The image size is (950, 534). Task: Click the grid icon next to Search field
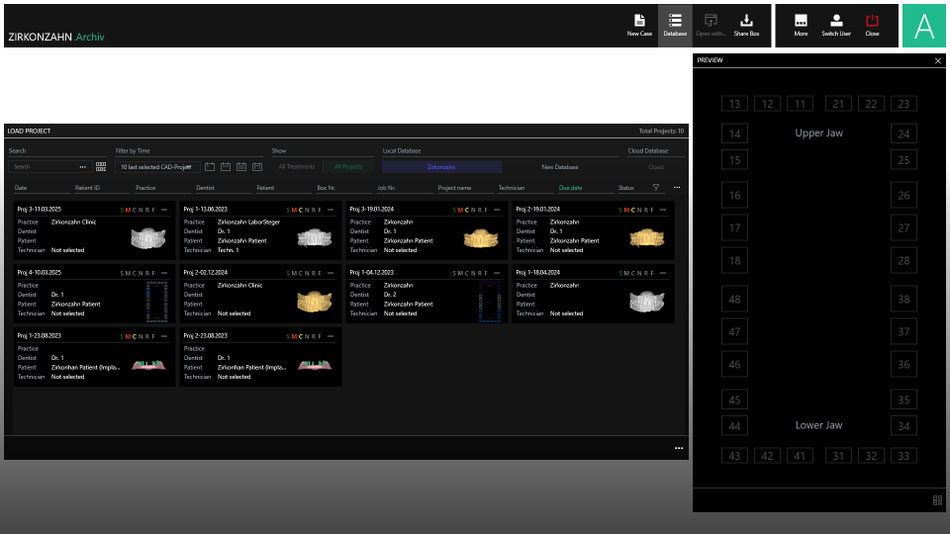point(101,167)
